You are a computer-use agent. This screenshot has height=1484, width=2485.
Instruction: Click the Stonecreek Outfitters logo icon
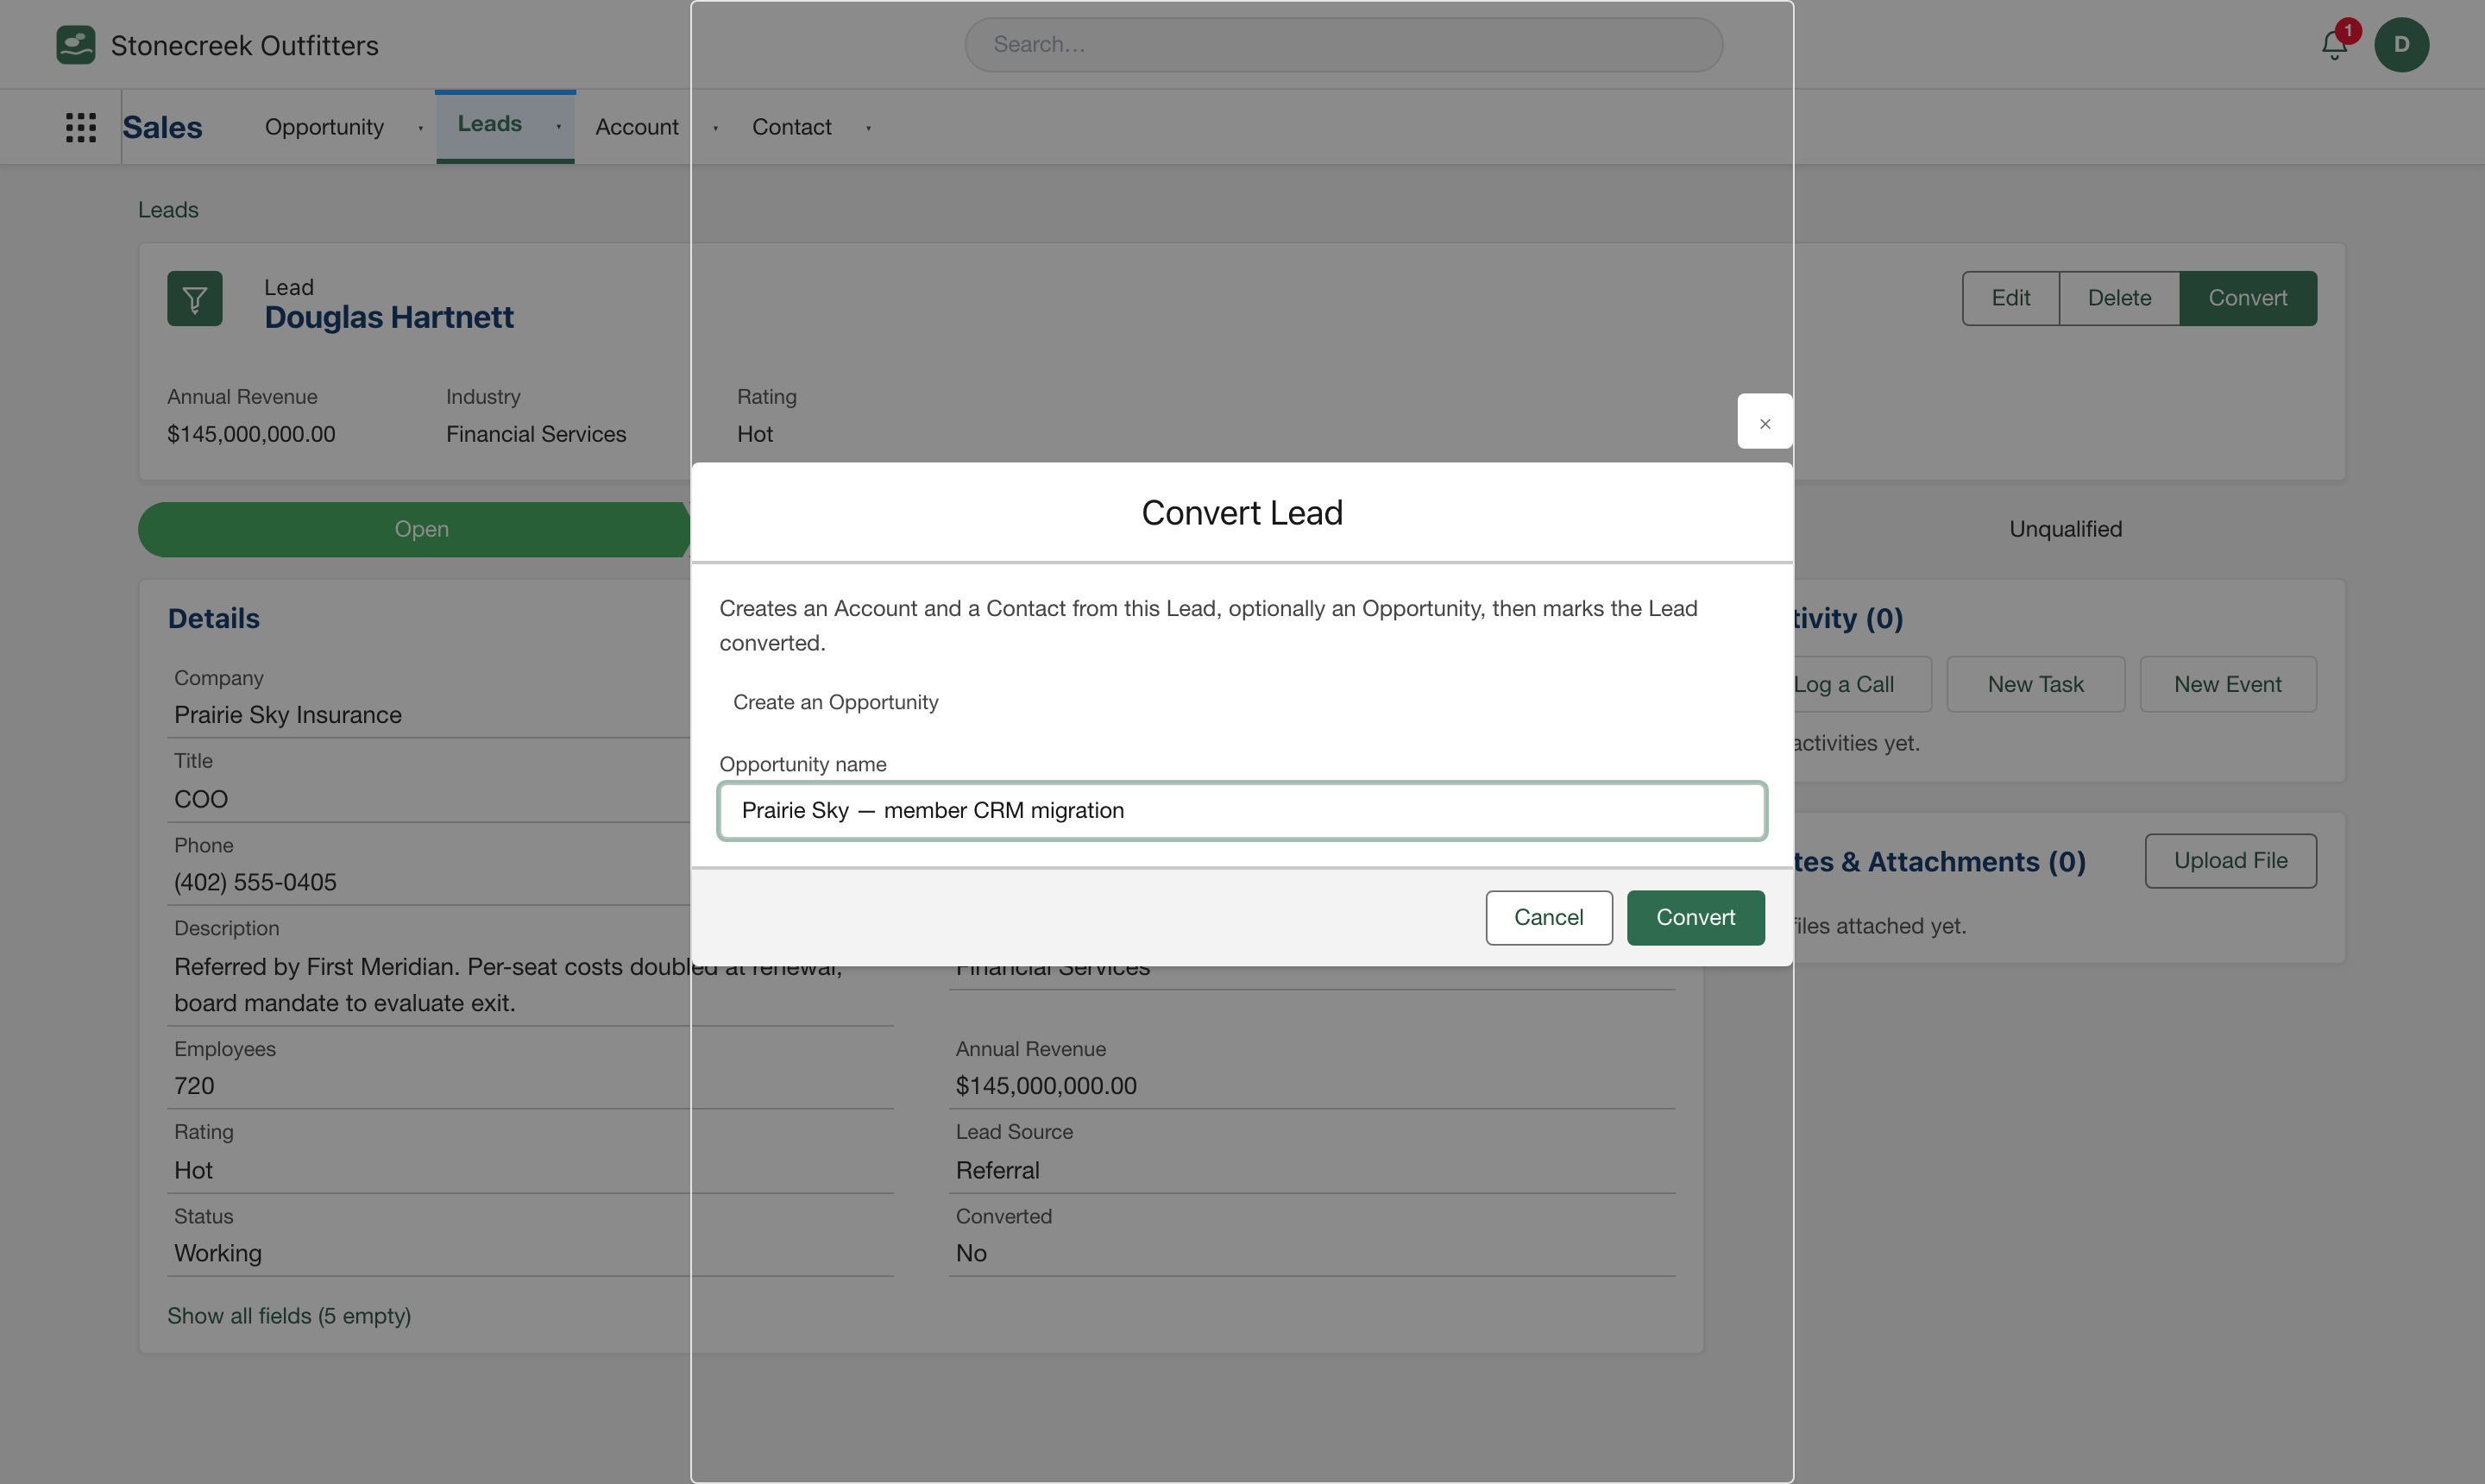(76, 45)
